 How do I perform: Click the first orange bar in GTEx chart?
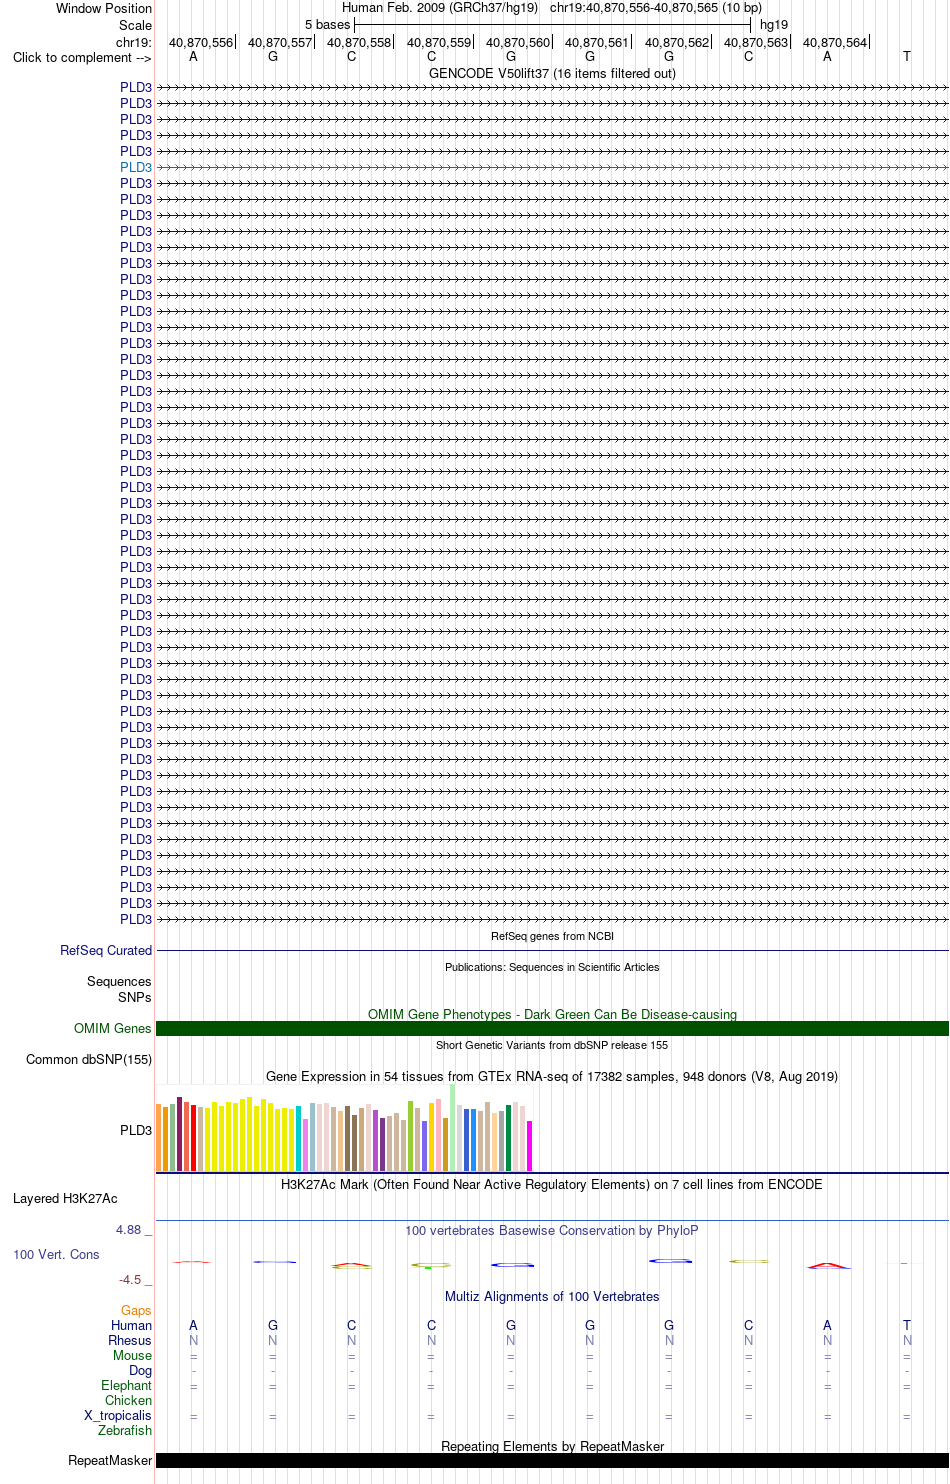(159, 1137)
